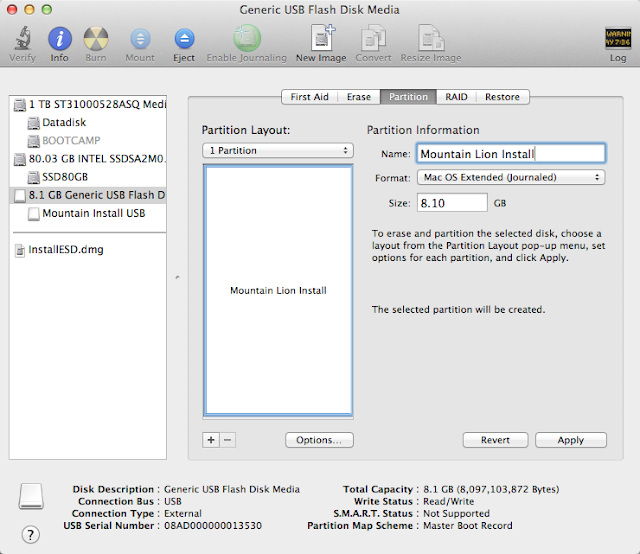Click the Mount toolbar icon
640x554 pixels.
coord(140,38)
